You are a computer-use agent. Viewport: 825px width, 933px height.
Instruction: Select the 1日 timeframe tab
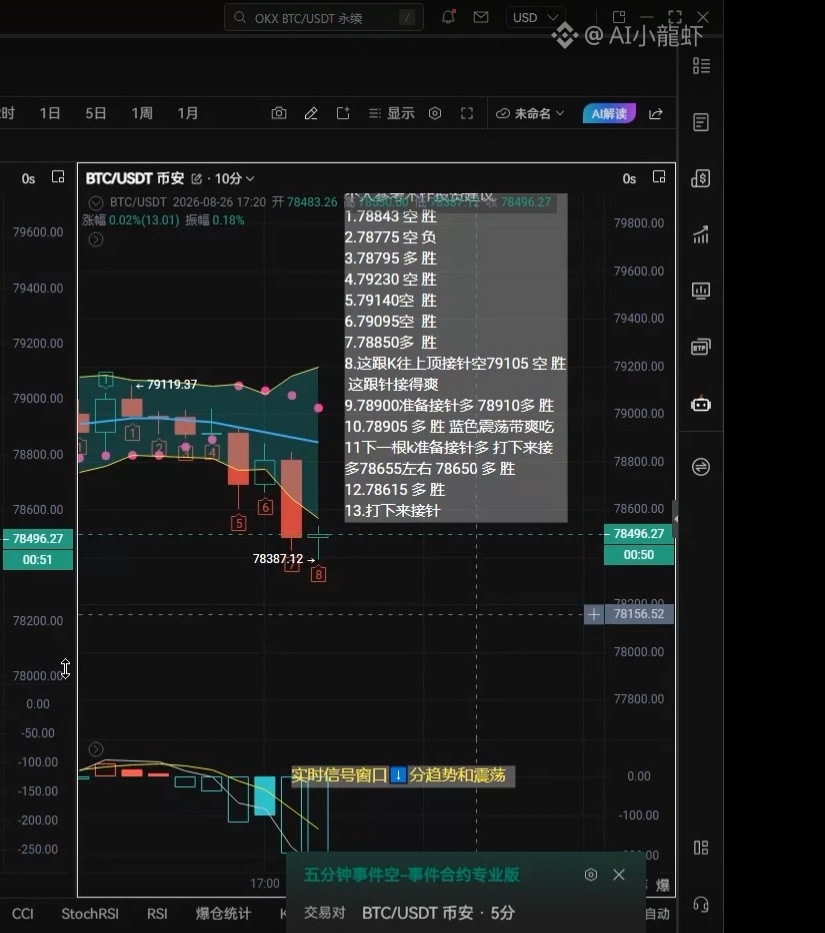click(x=49, y=113)
